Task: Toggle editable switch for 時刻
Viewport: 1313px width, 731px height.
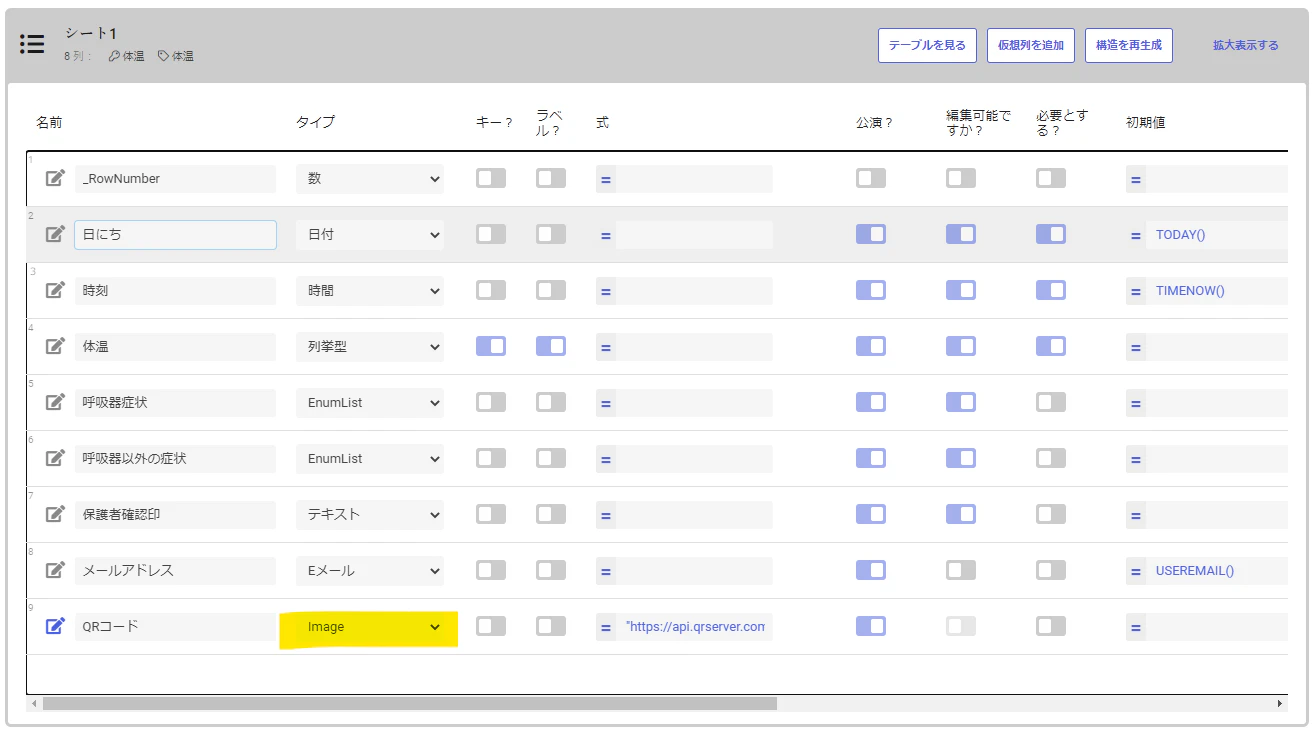Action: click(961, 290)
